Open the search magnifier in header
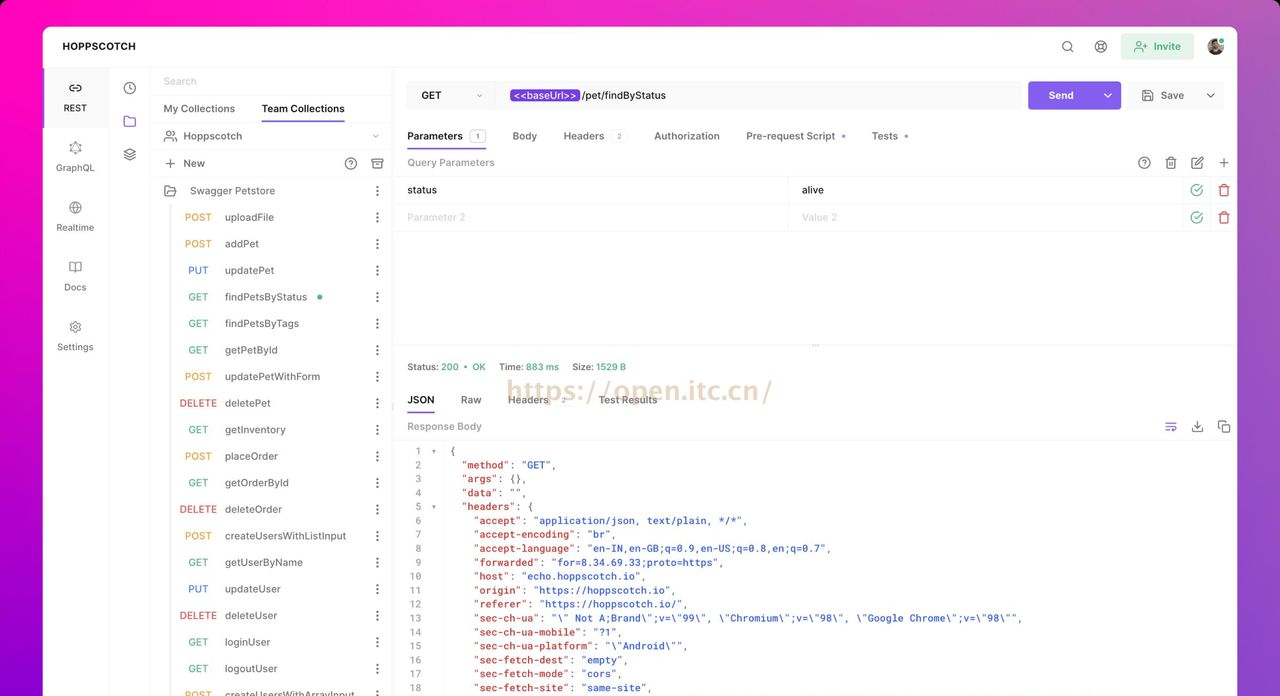1280x696 pixels. 1067,46
